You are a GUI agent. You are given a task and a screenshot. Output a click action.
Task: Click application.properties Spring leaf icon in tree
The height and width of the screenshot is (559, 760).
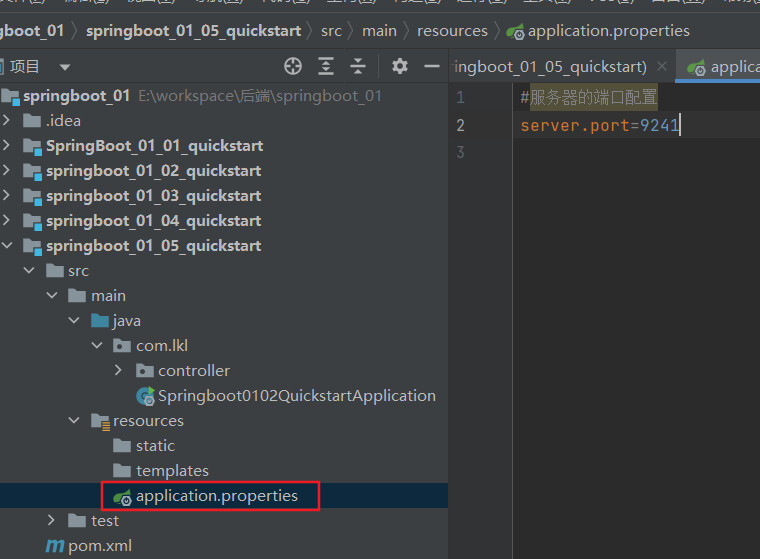click(122, 497)
